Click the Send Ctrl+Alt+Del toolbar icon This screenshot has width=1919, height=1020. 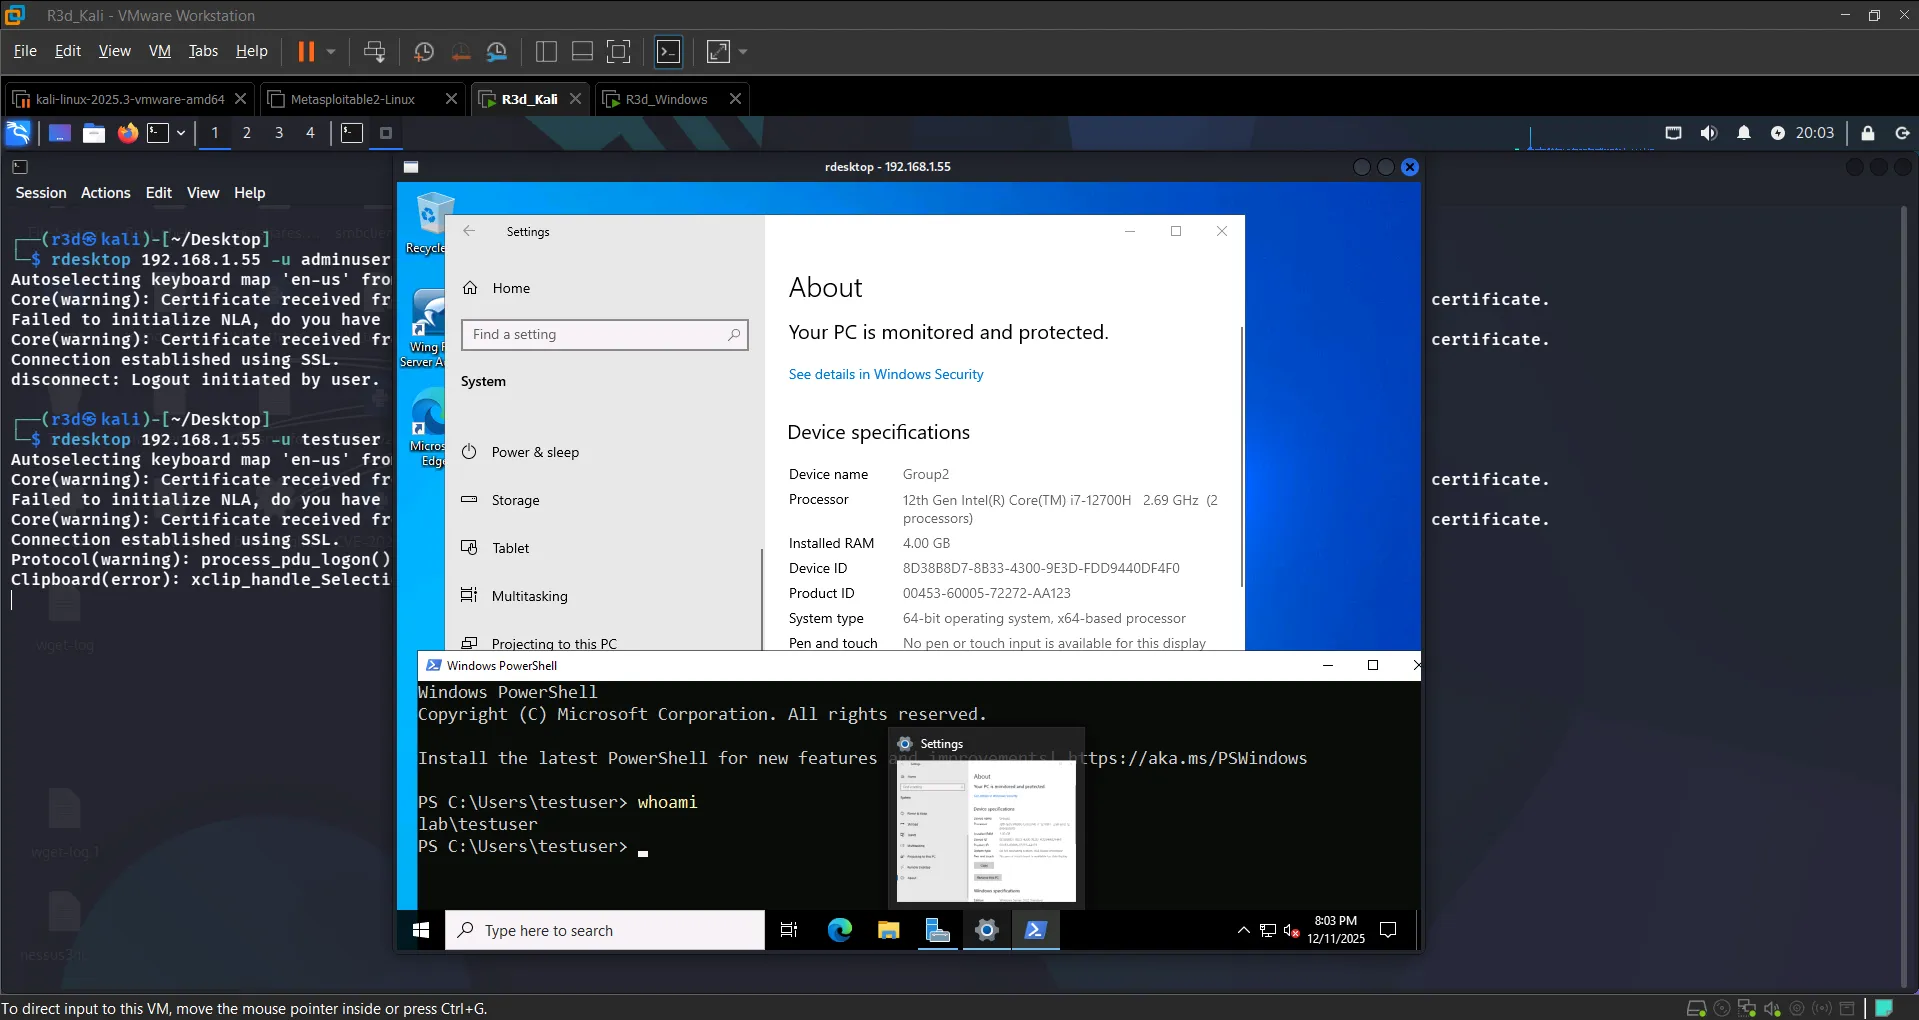point(375,52)
